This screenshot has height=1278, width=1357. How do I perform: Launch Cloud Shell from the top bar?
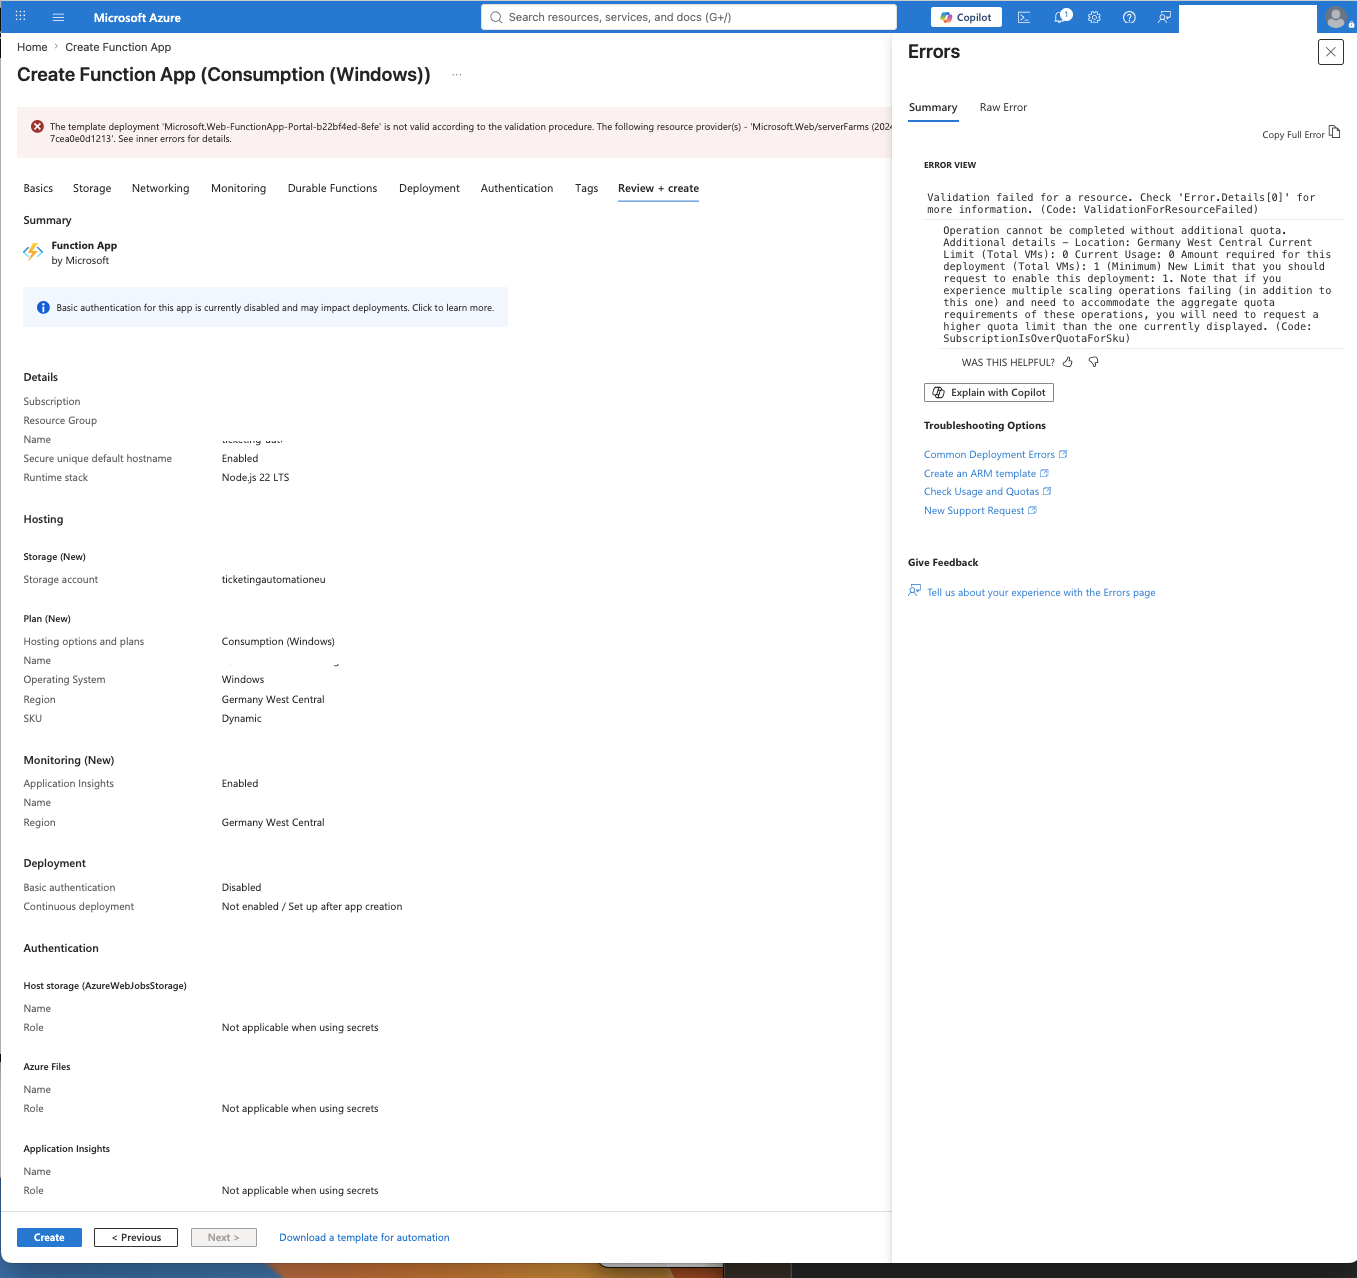coord(1024,17)
